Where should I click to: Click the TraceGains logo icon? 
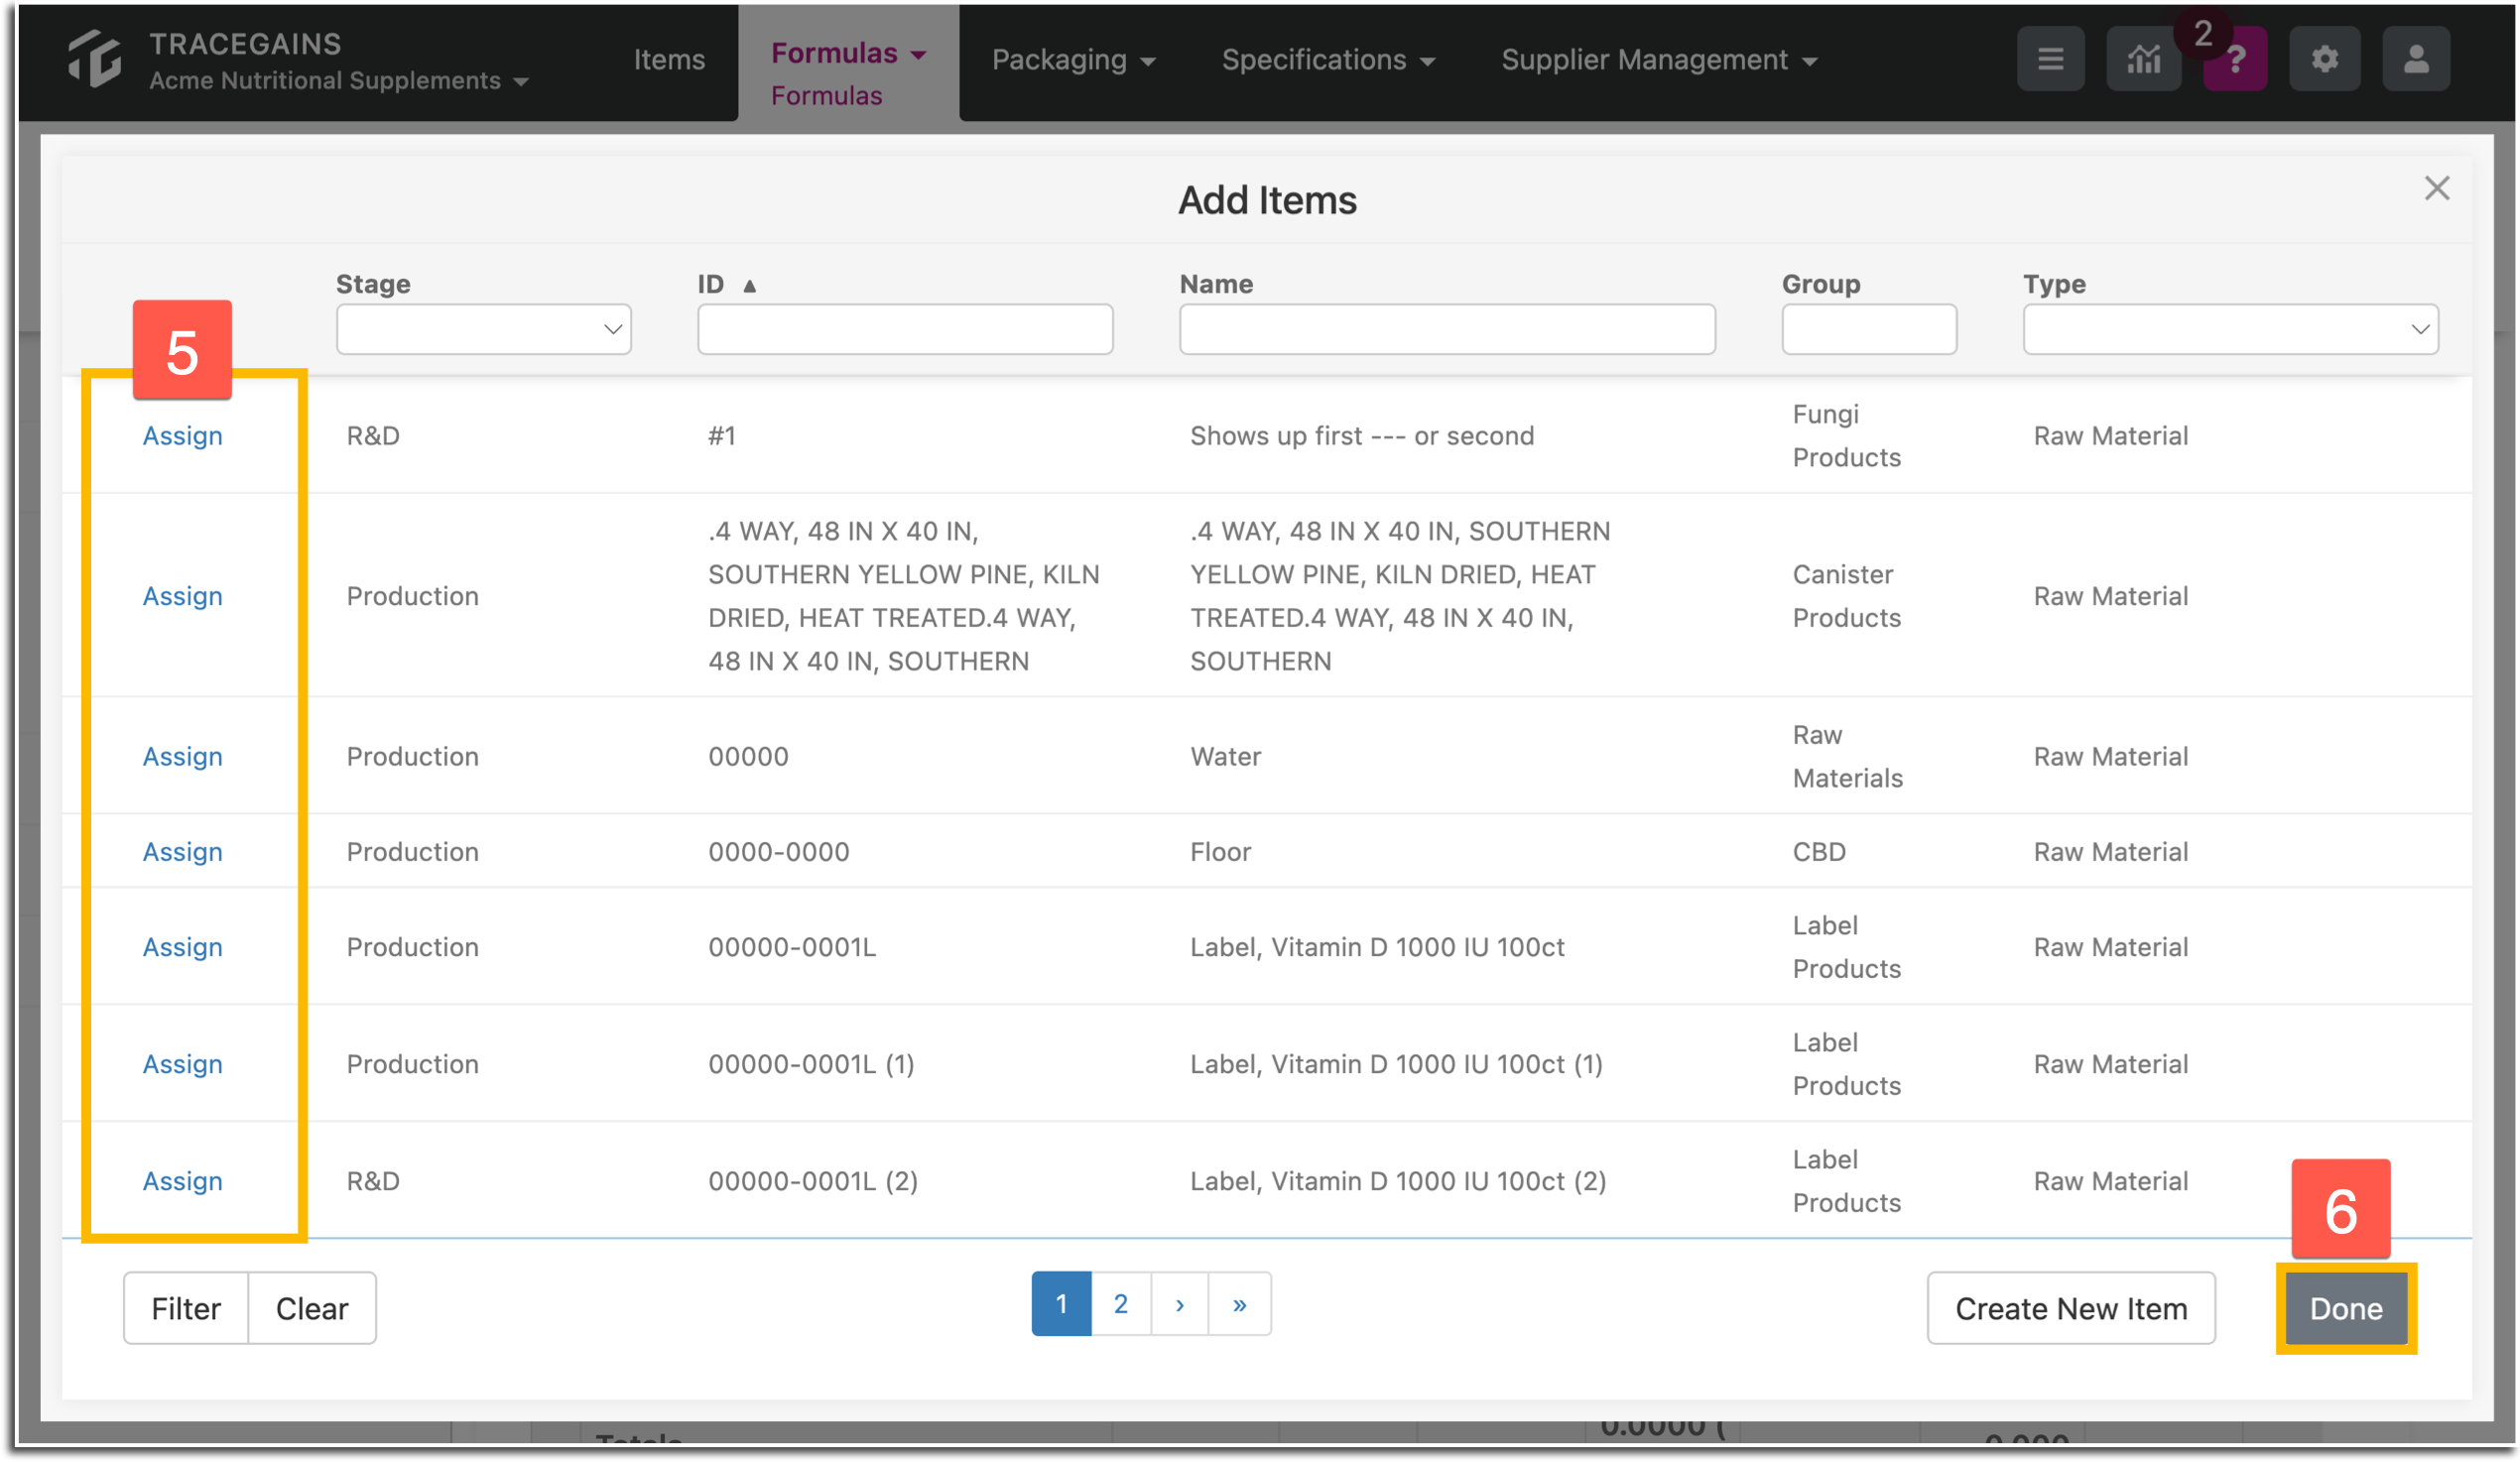click(95, 58)
